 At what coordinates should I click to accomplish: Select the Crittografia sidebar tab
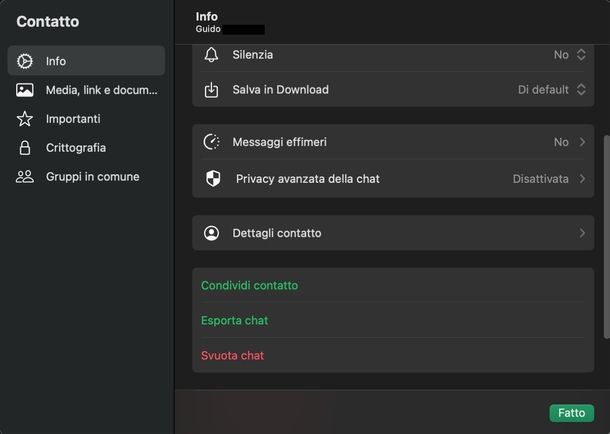coord(76,148)
